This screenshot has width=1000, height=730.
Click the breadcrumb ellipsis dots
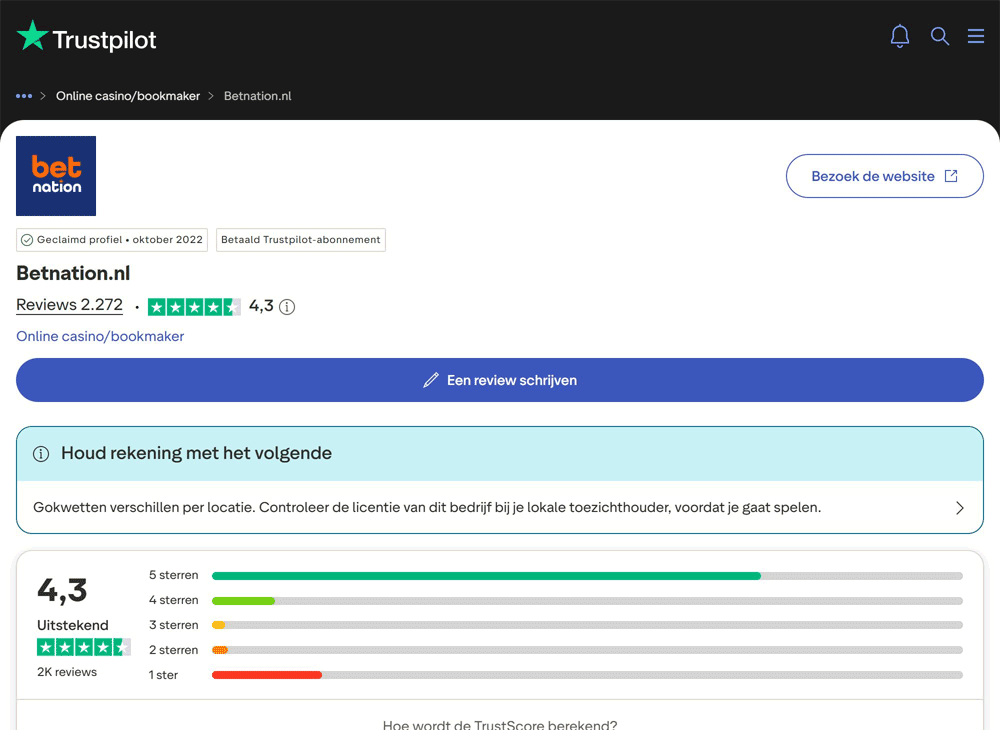(x=24, y=96)
